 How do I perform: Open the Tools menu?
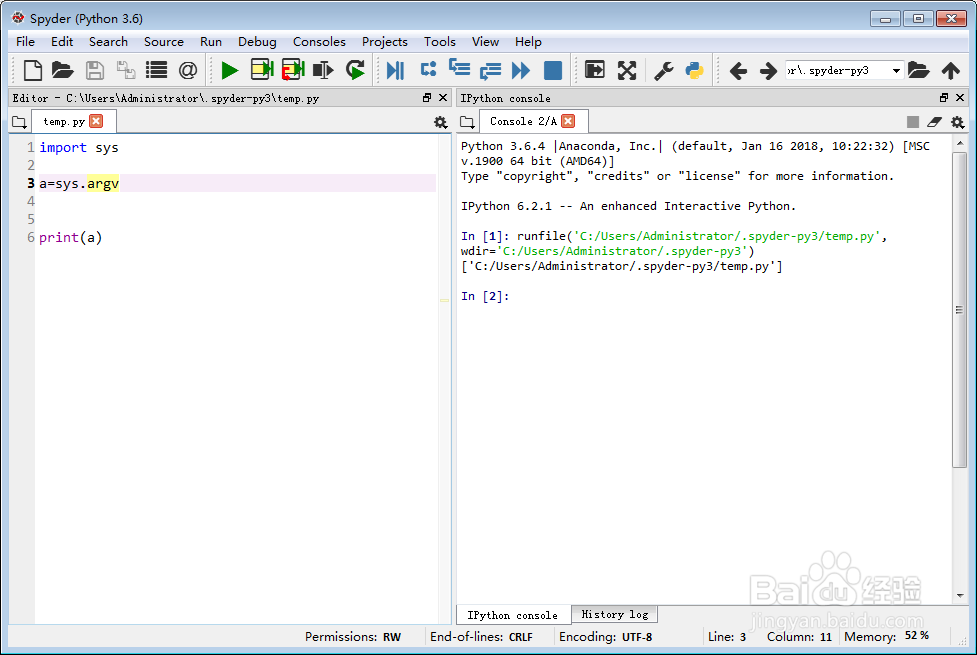440,42
